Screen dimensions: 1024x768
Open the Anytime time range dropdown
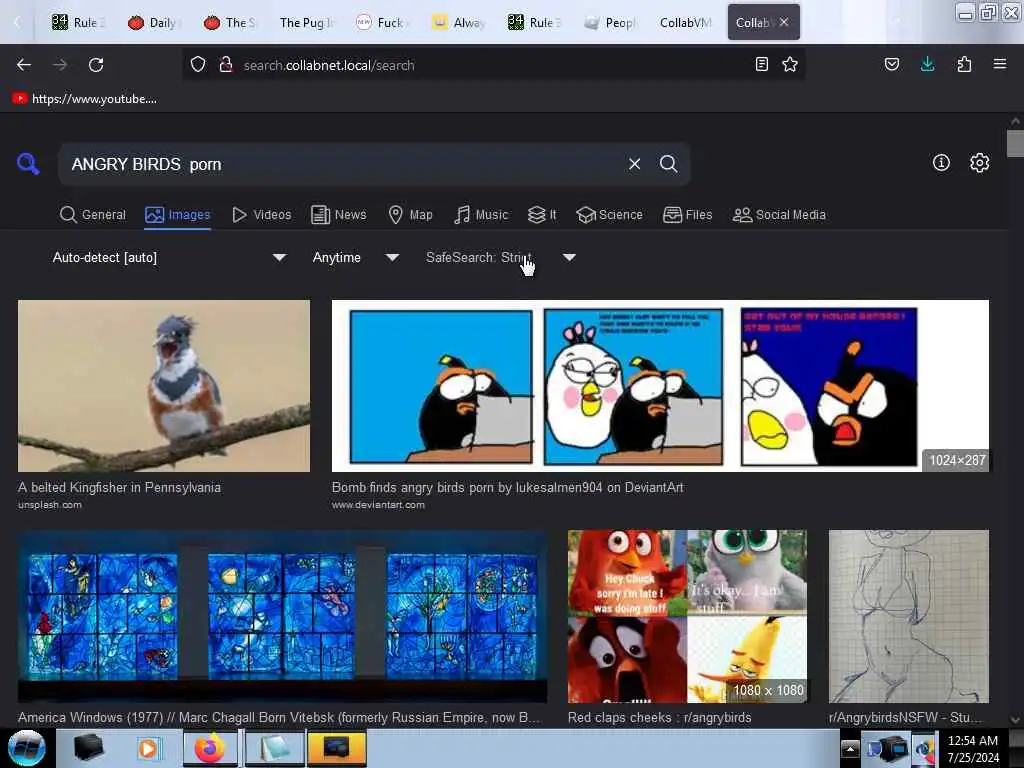355,257
